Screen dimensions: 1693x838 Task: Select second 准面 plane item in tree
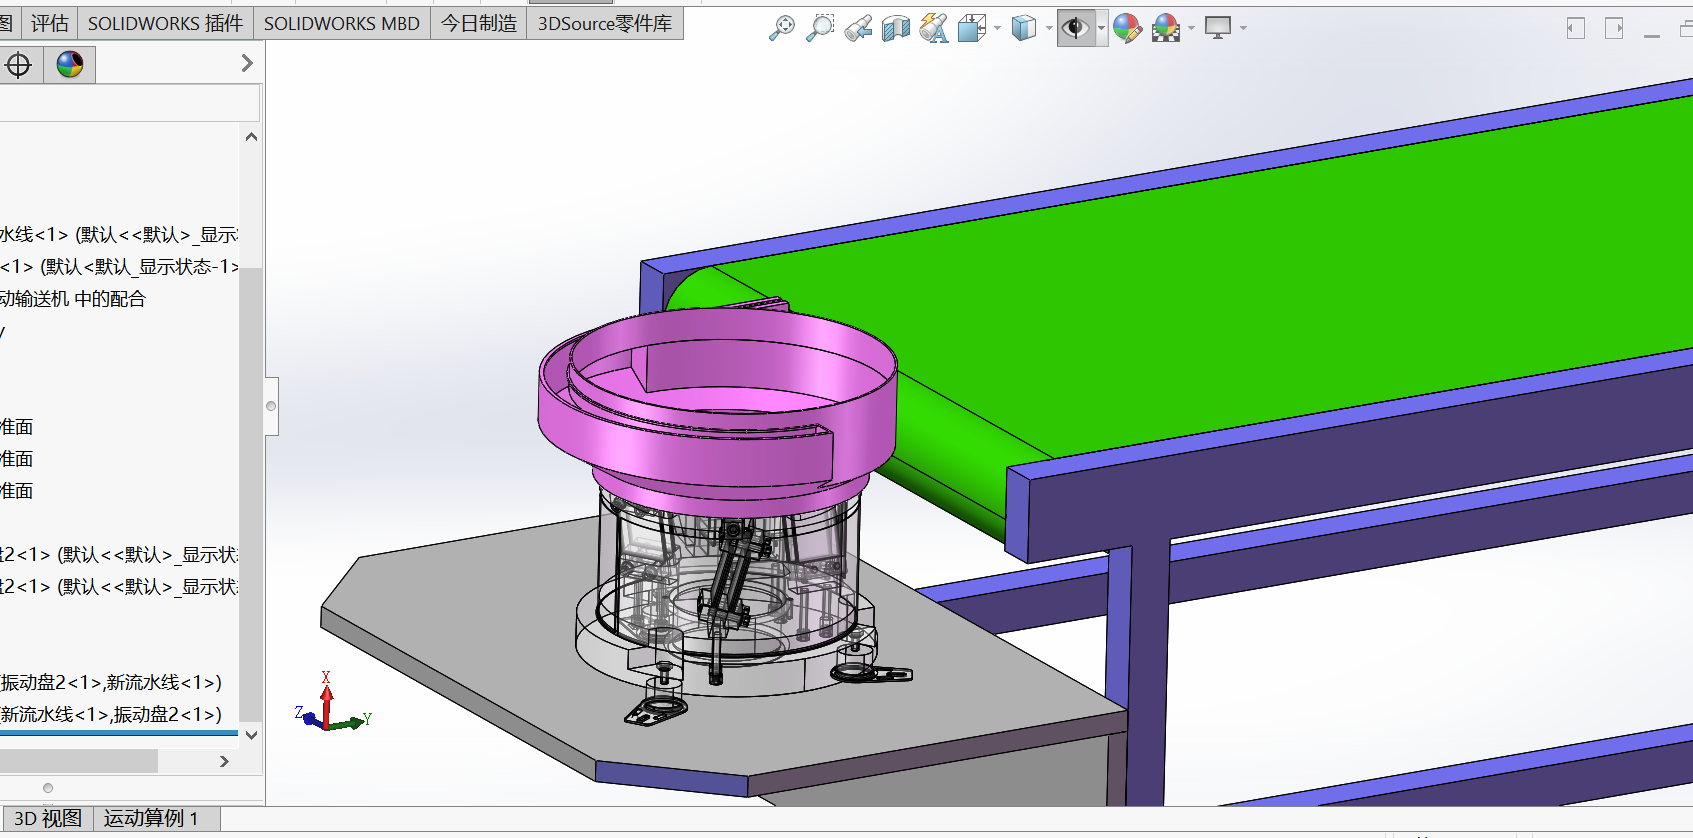[x=17, y=459]
